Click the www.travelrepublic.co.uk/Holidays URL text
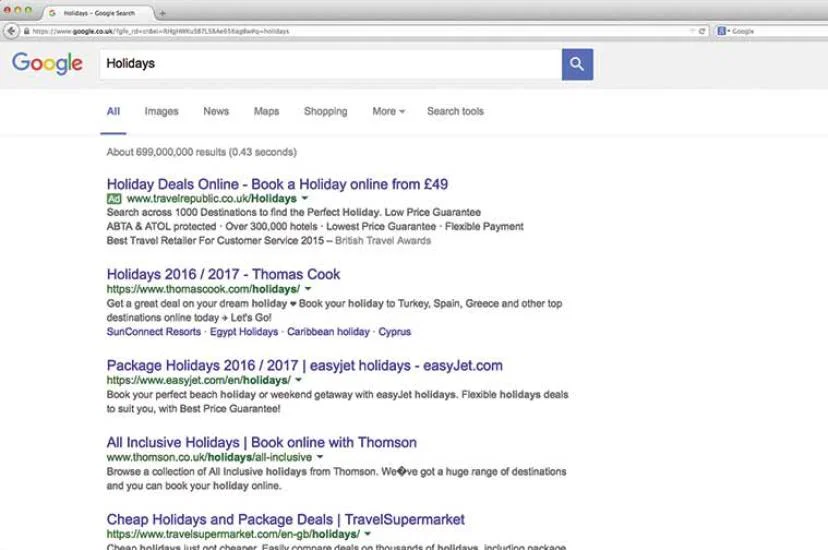Viewport: 828px width, 550px height. [212, 198]
